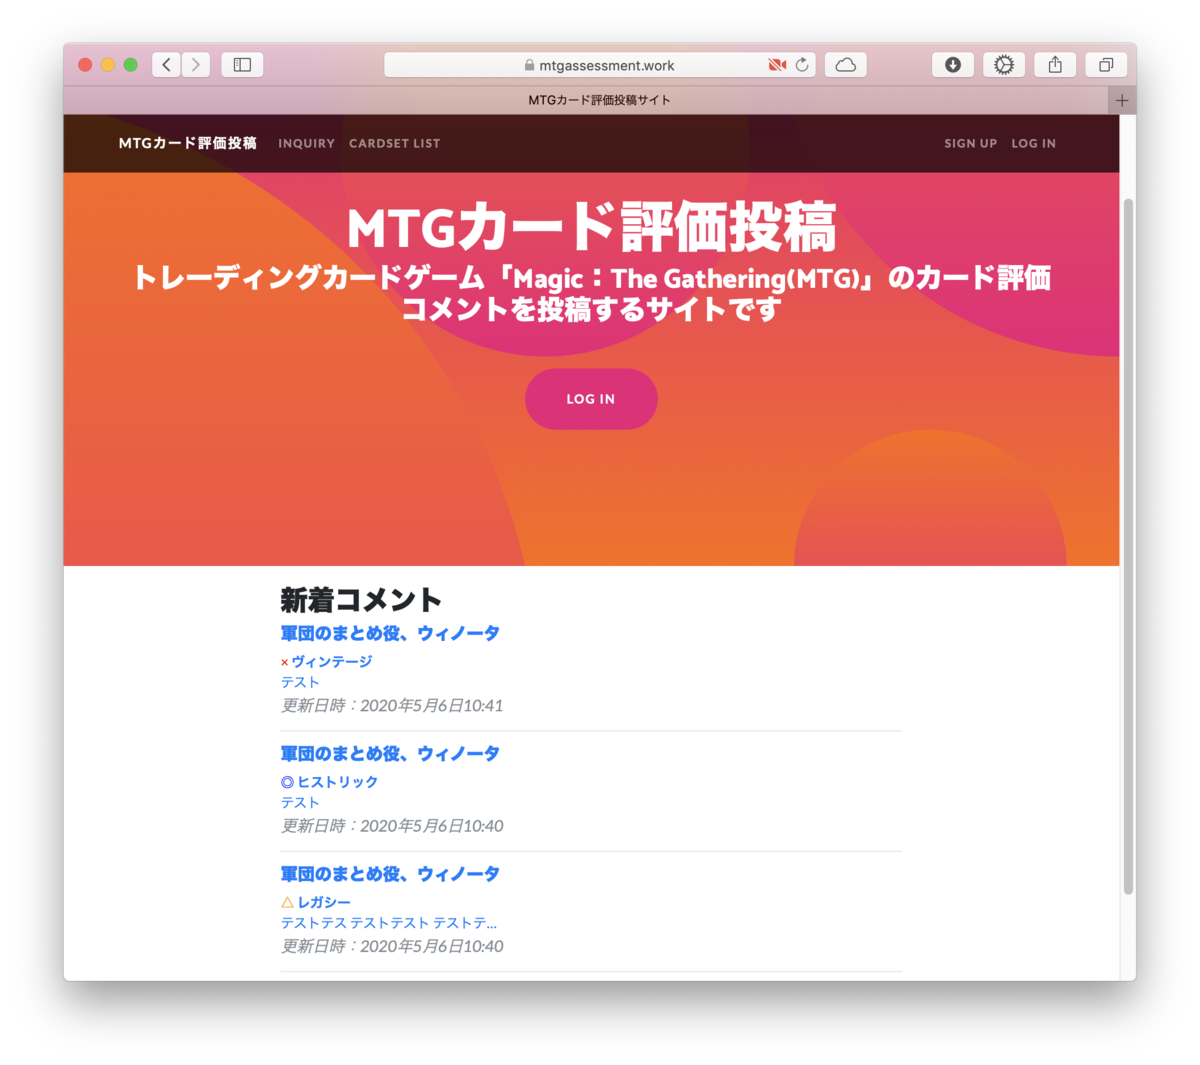Click the MTGカード評価投稿 hero title
This screenshot has height=1065, width=1200.
(x=591, y=228)
